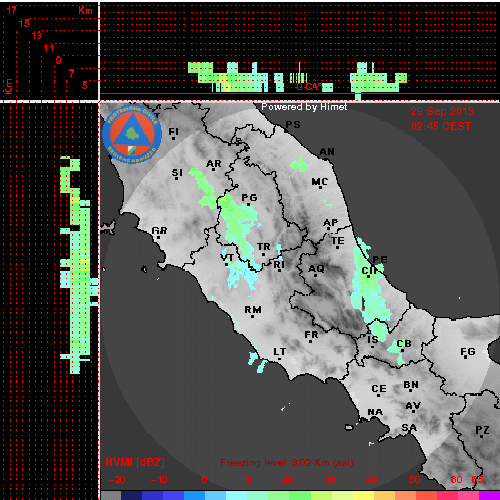This screenshot has height=500, width=500.
Task: Click the FG city label on map
Action: pos(468,351)
